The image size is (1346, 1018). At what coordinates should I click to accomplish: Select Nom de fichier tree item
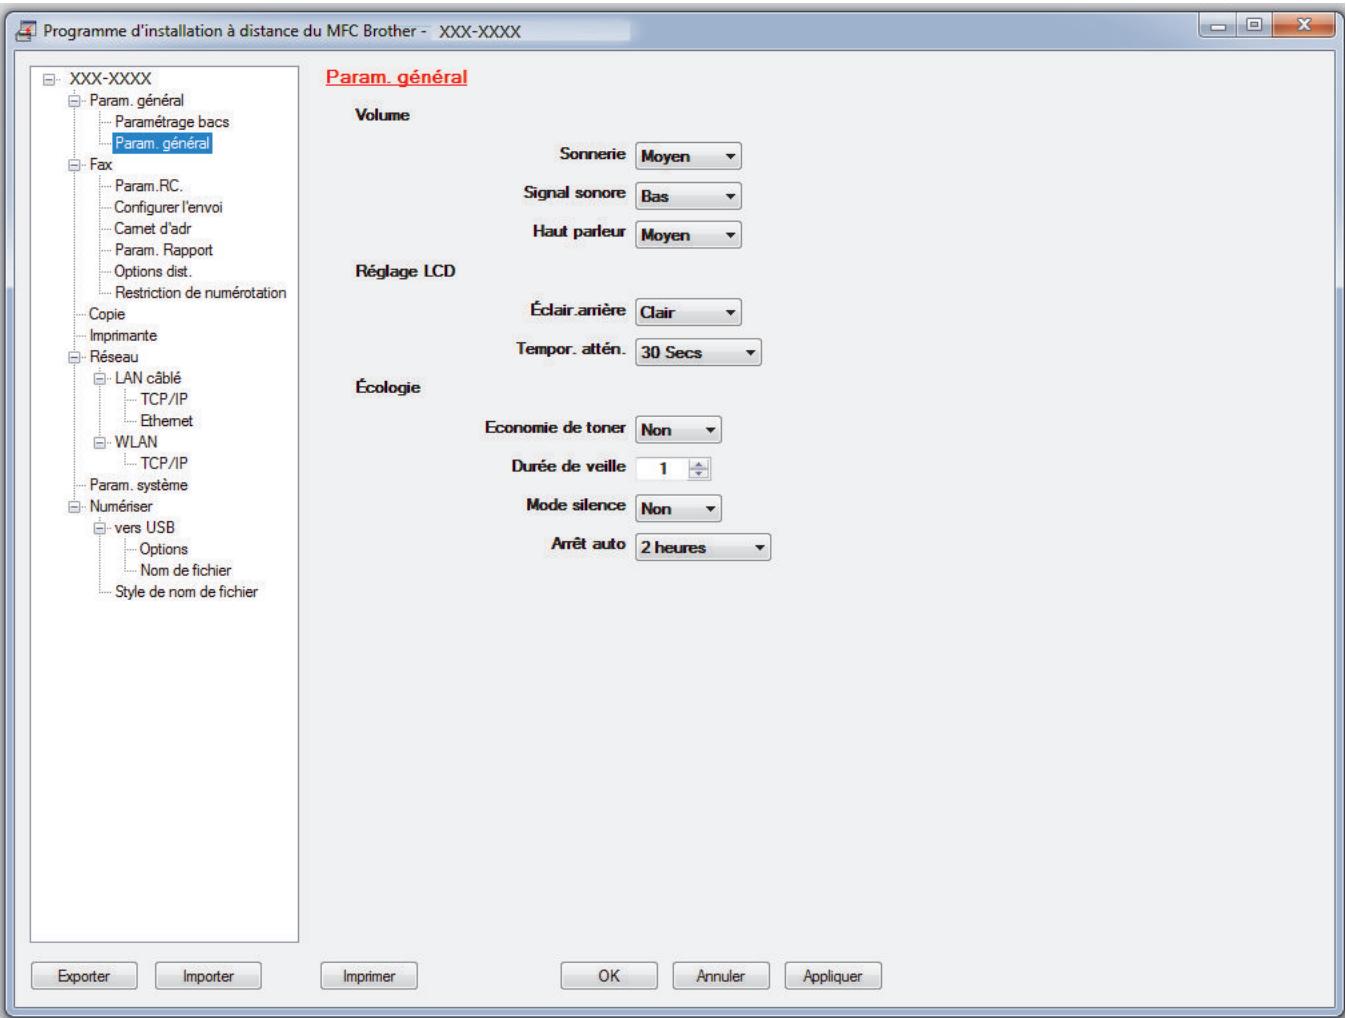pyautogui.click(x=185, y=570)
